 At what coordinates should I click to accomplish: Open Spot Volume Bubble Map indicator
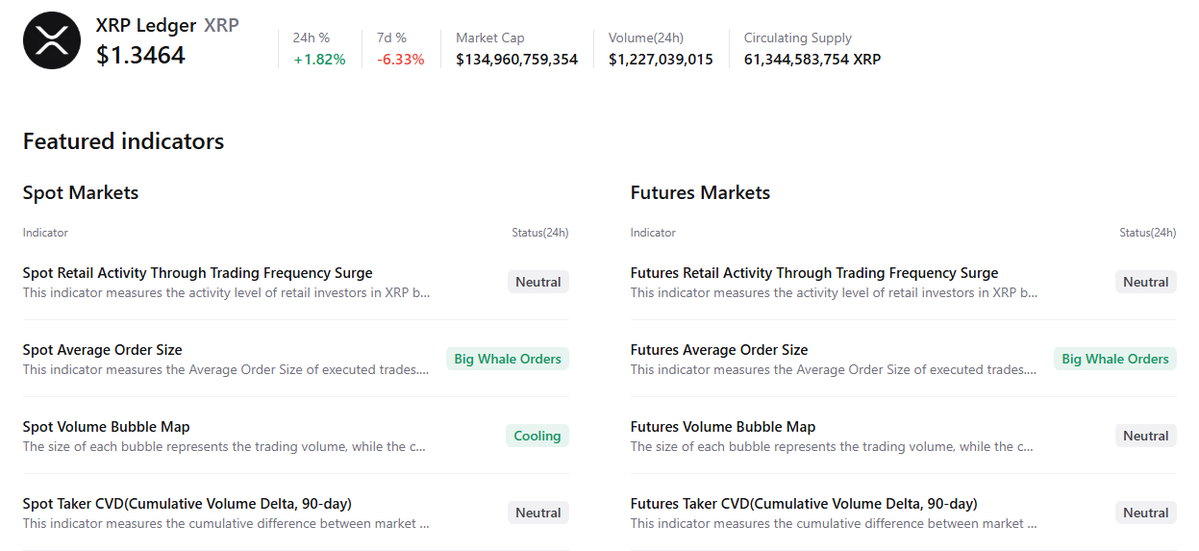[x=106, y=427]
